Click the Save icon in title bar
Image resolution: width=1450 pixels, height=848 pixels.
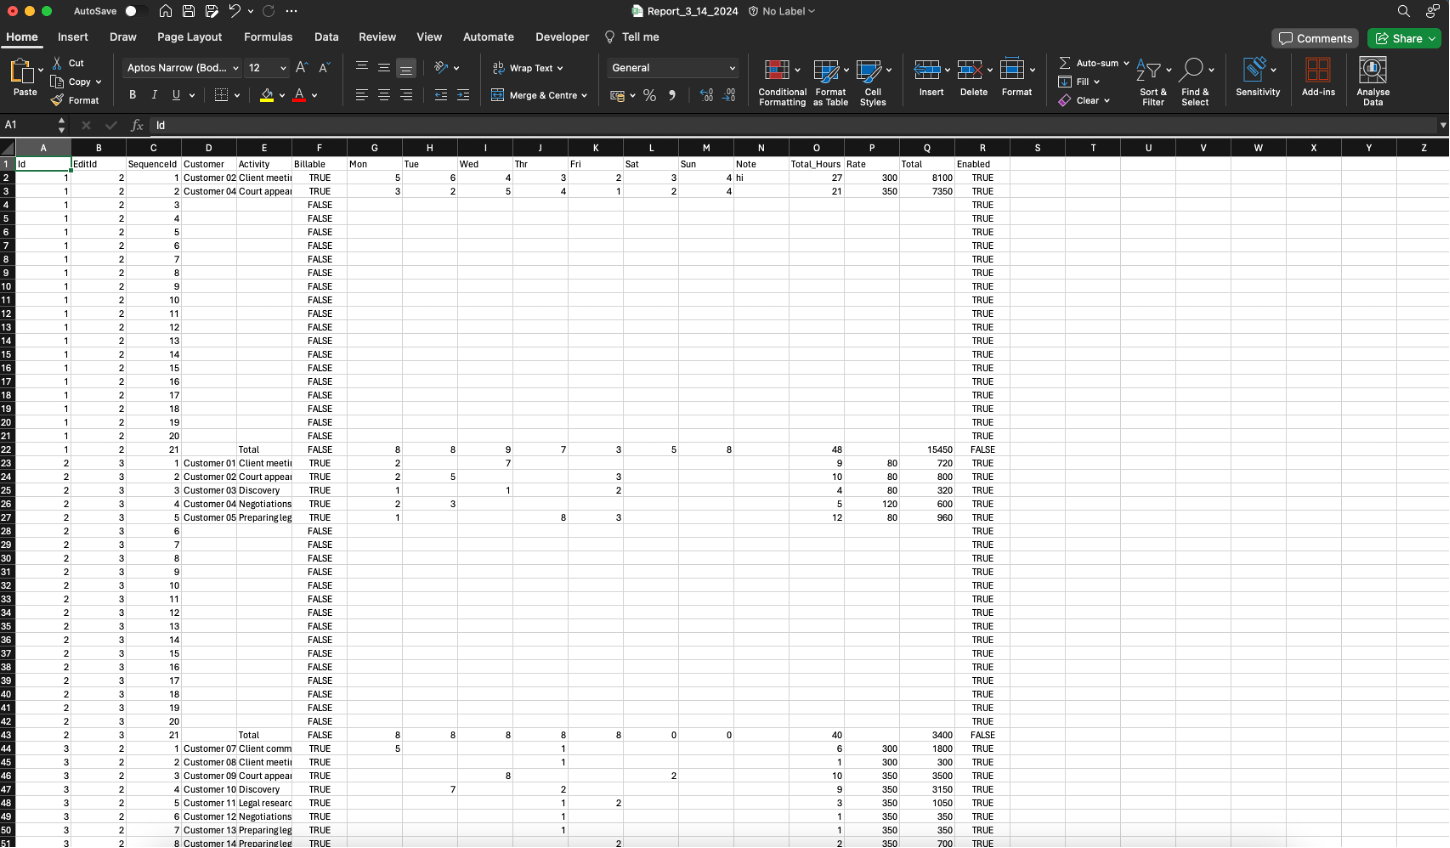[x=189, y=11]
